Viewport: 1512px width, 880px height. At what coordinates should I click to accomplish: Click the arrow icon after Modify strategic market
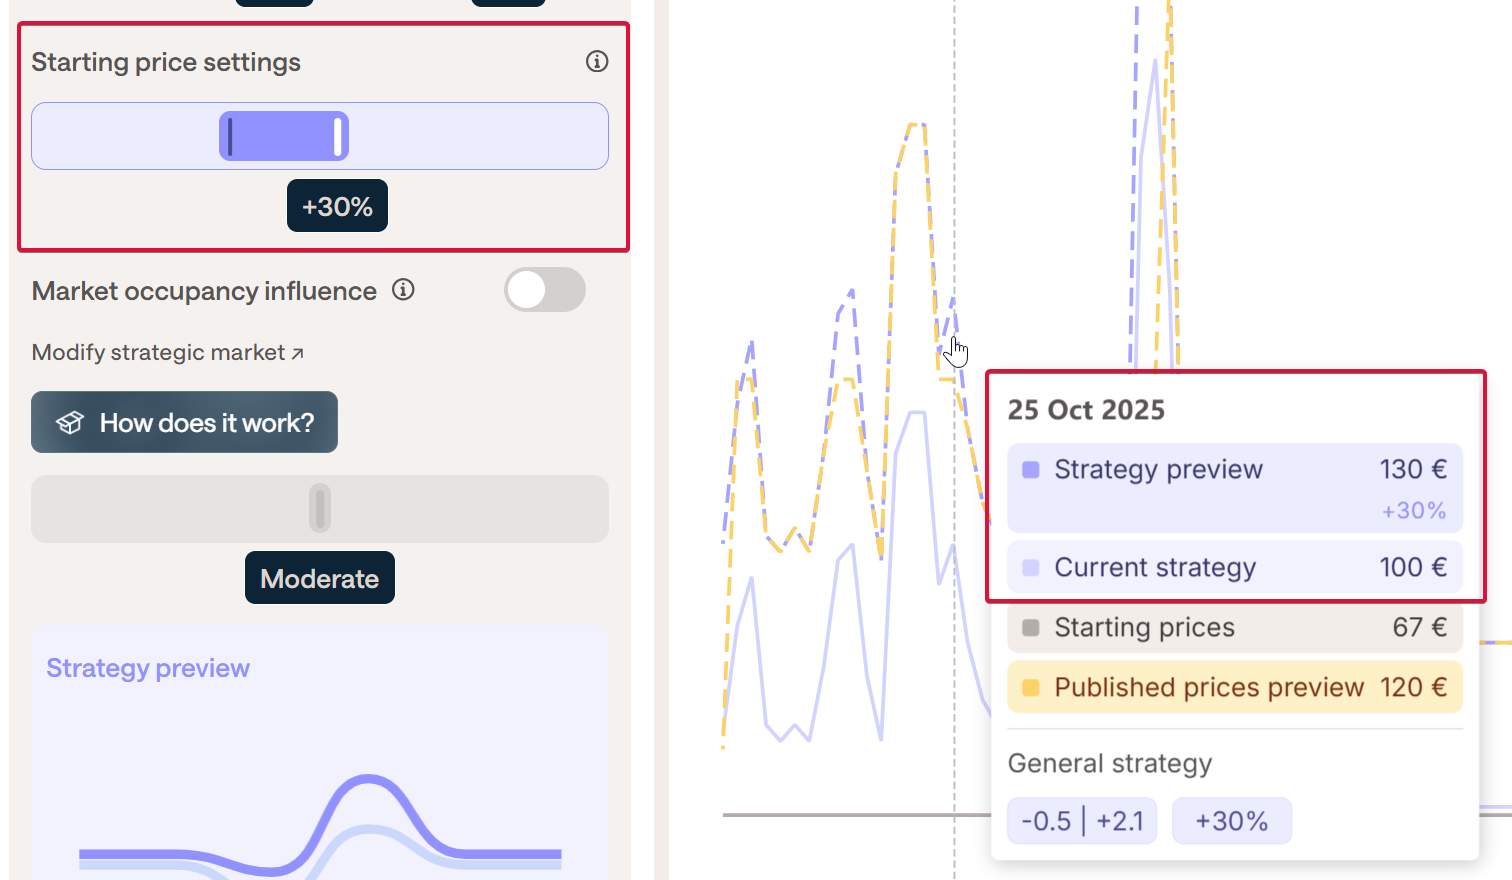tap(297, 353)
